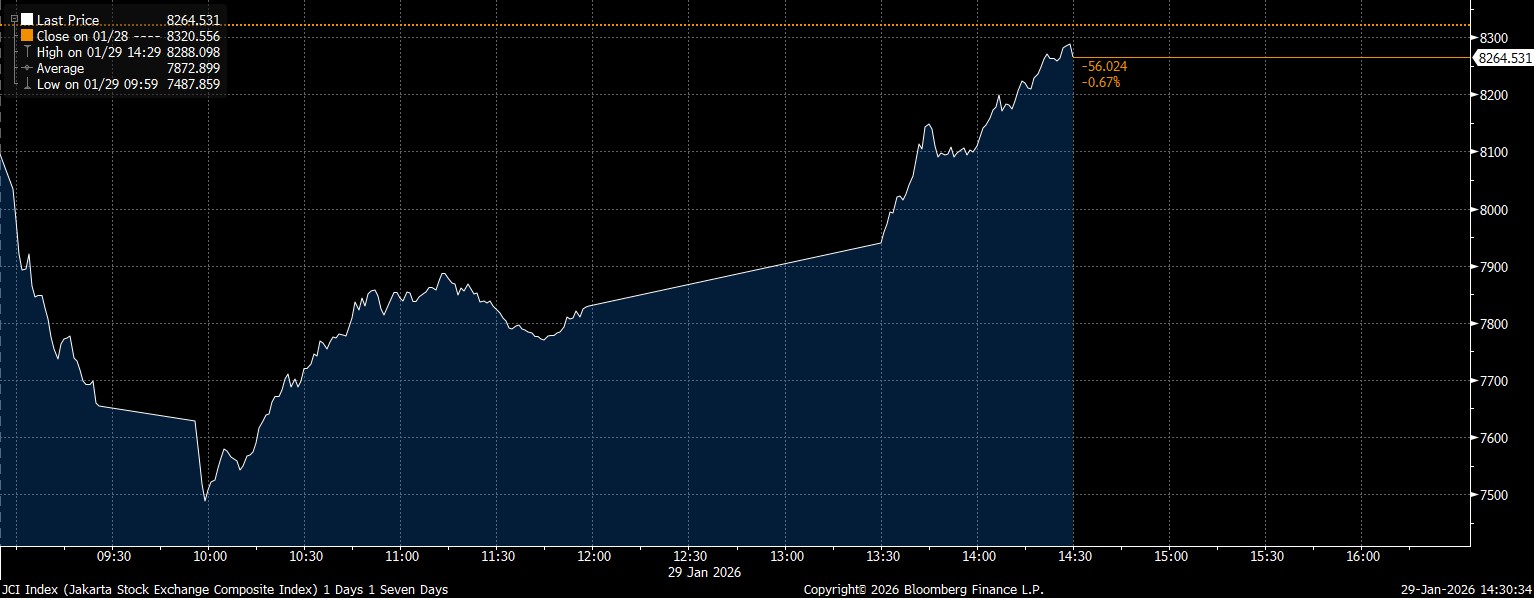Click the 10:00 time axis label

208,556
